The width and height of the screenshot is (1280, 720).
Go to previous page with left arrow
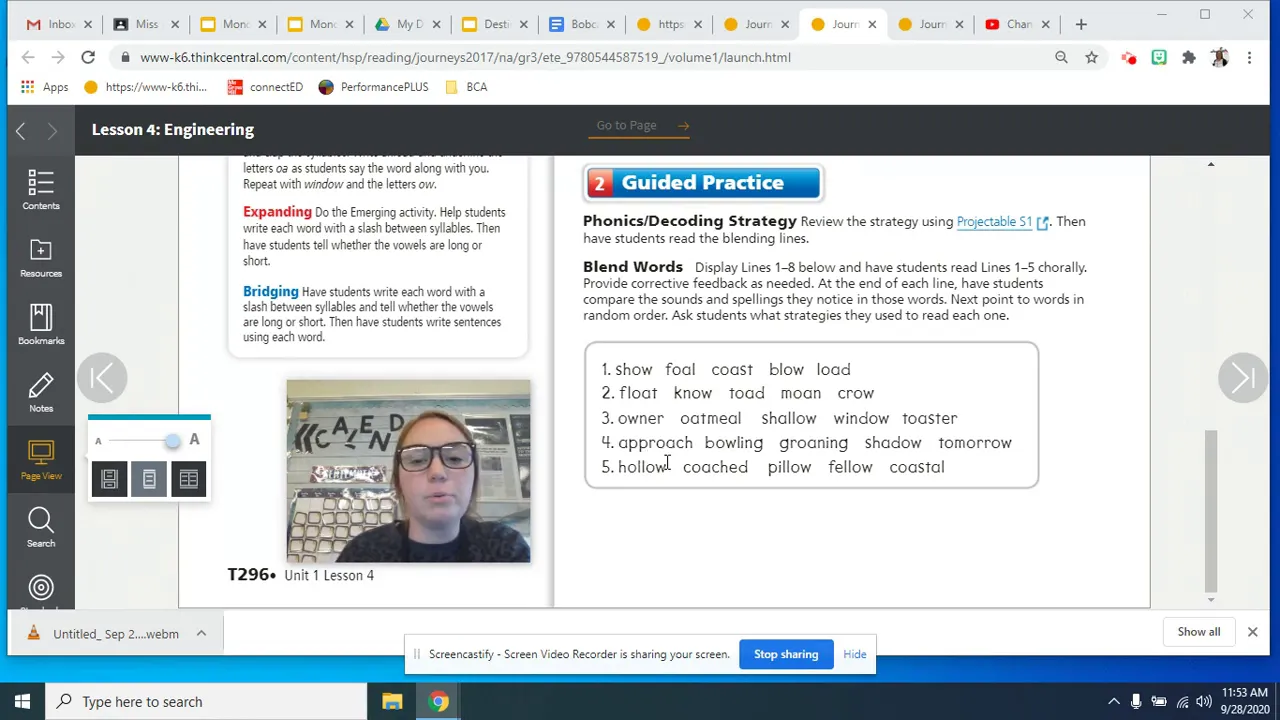[x=102, y=378]
